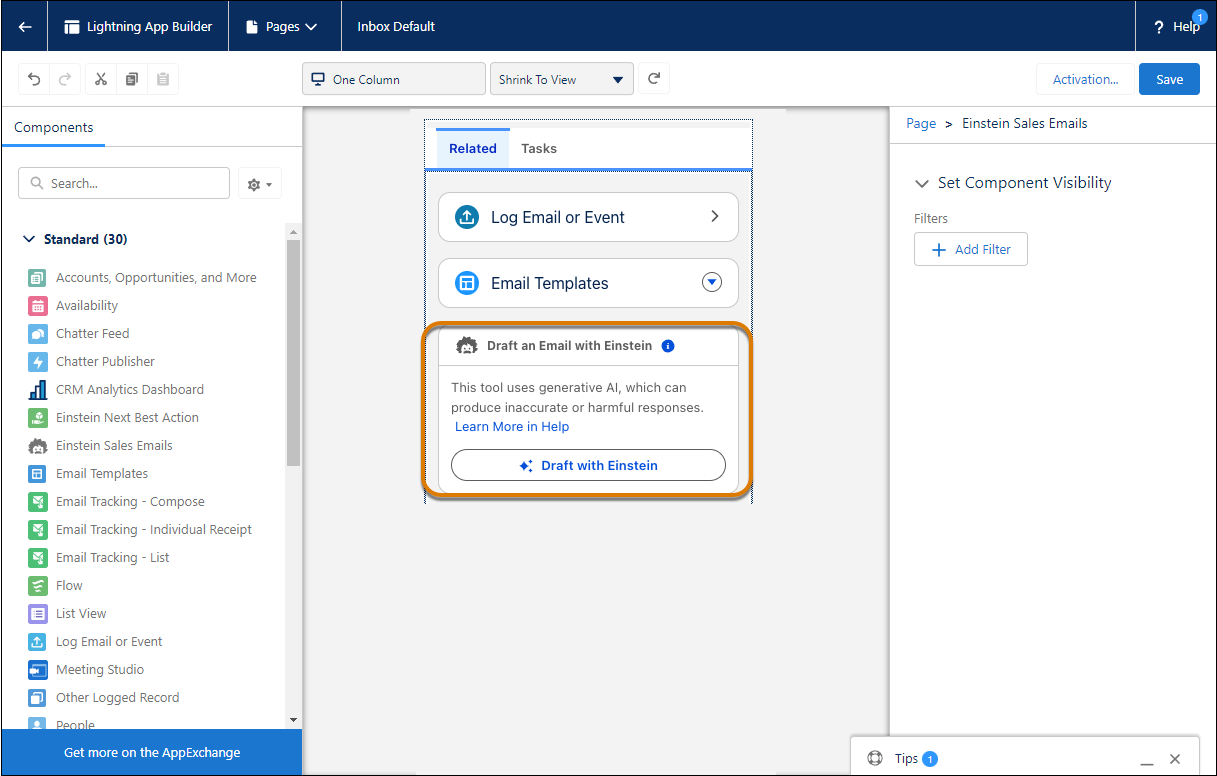The image size is (1217, 776).
Task: Open the Pages dropdown menu
Action: (284, 27)
